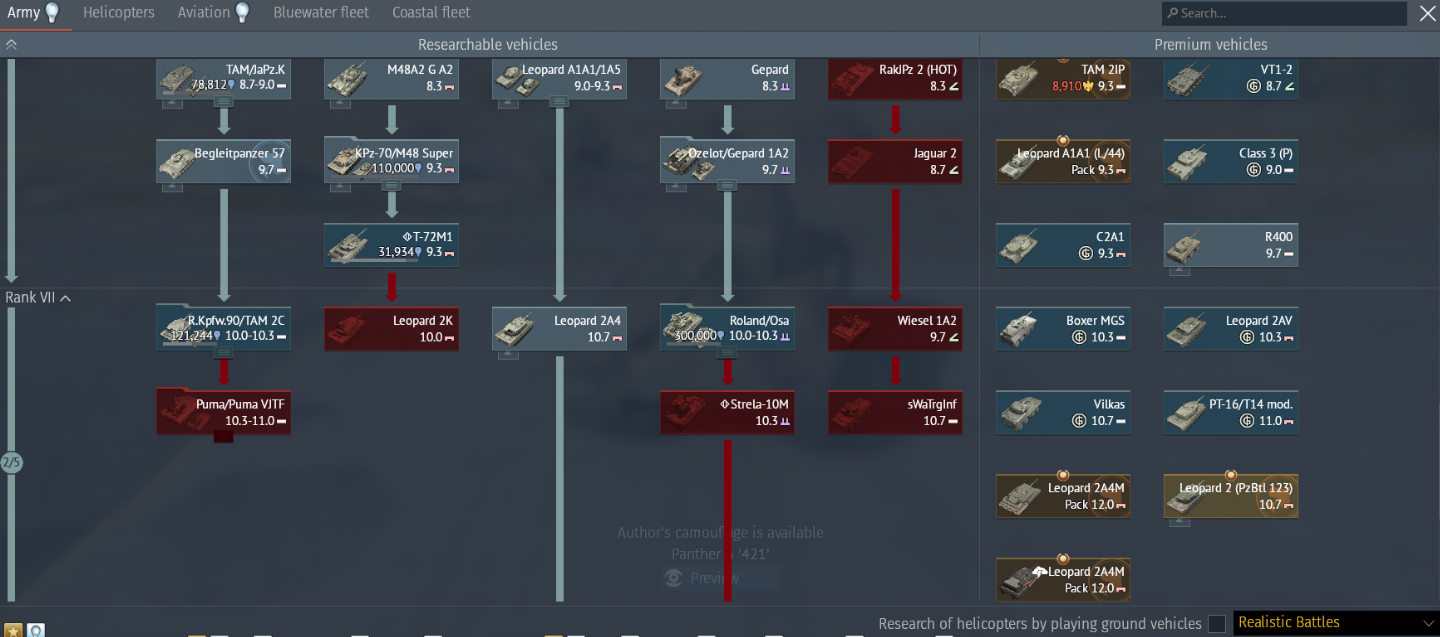1440x637 pixels.
Task: Select the premium VT1-2 vehicle
Action: pos(1232,78)
